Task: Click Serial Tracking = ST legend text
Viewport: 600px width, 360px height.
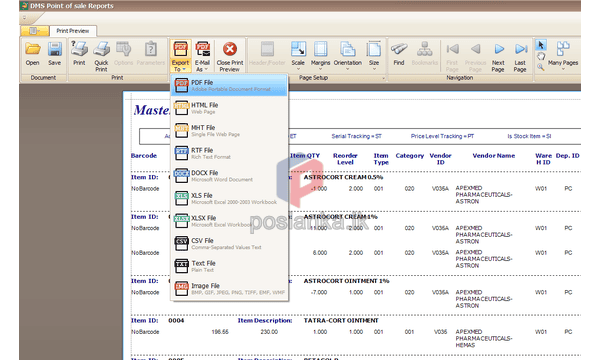Action: [x=357, y=136]
